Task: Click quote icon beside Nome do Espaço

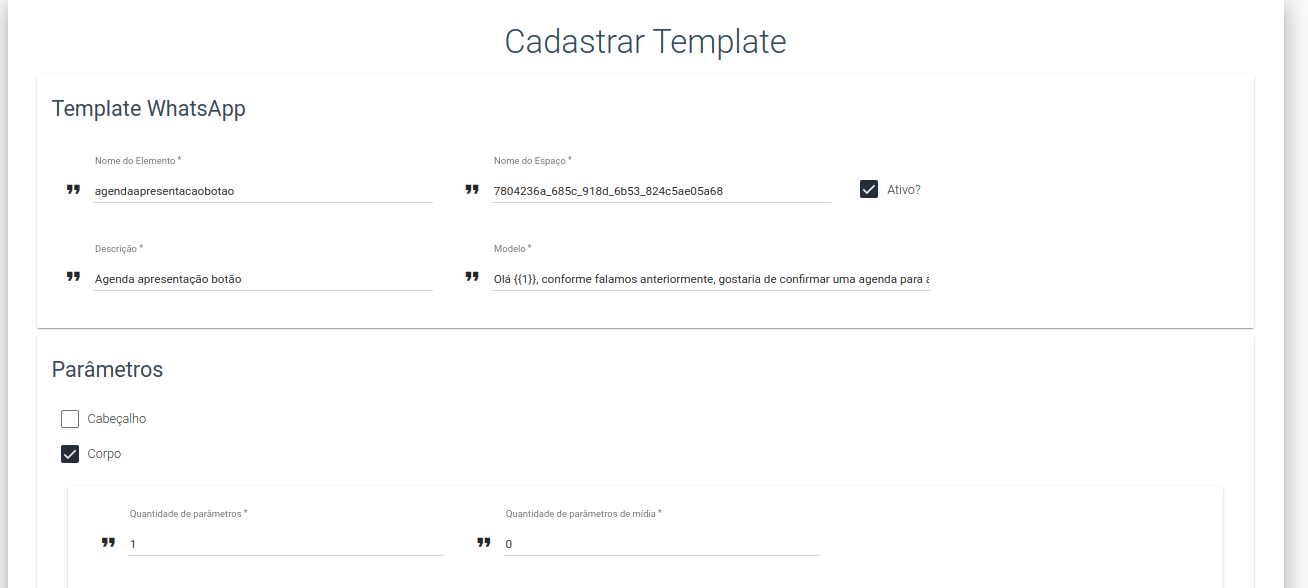Action: click(x=472, y=189)
